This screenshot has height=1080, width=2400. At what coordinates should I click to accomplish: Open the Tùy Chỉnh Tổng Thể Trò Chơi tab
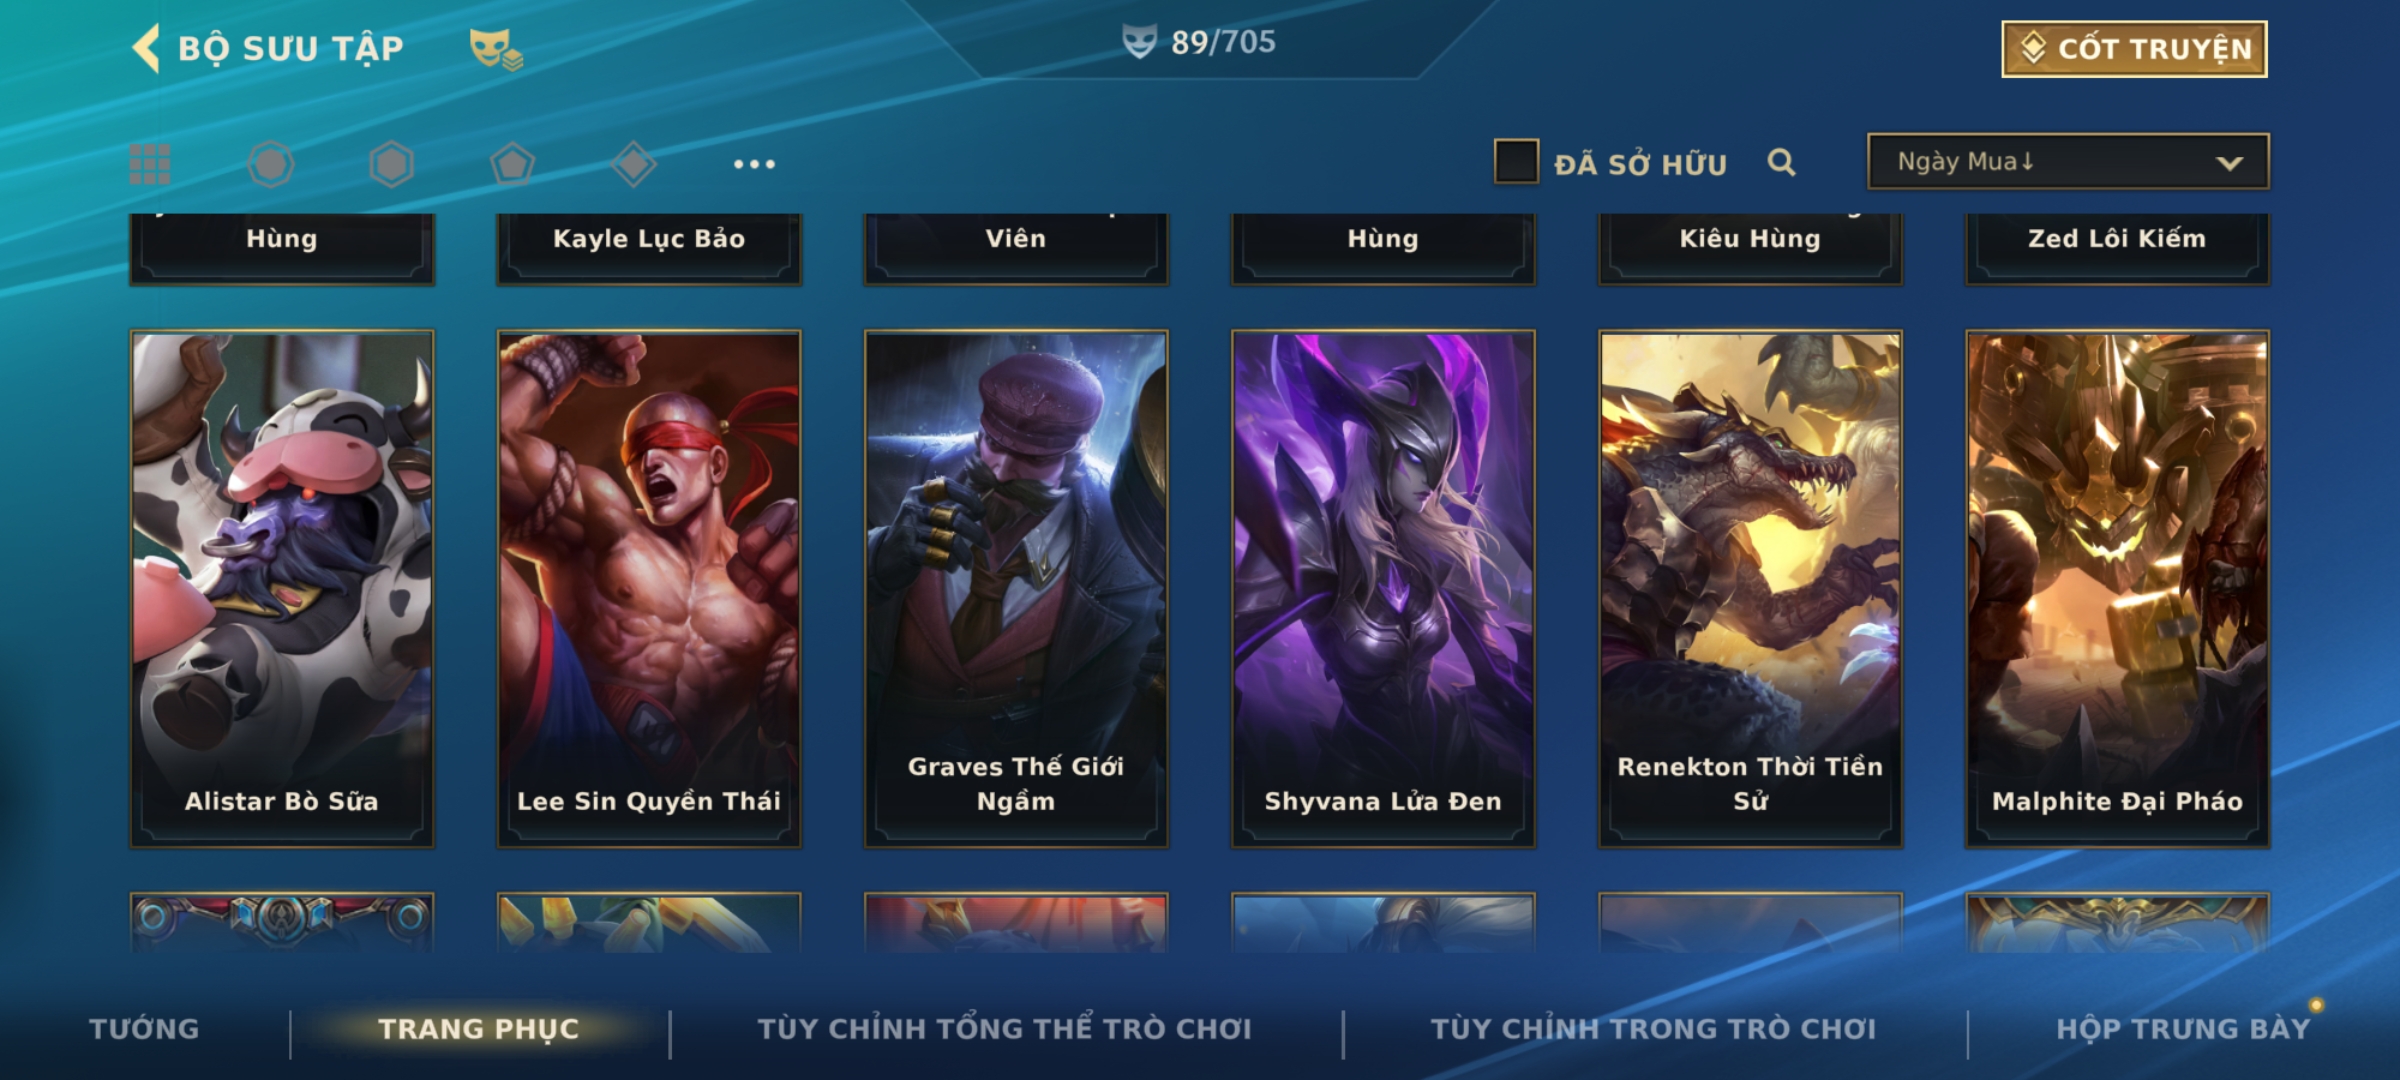pos(1004,1029)
